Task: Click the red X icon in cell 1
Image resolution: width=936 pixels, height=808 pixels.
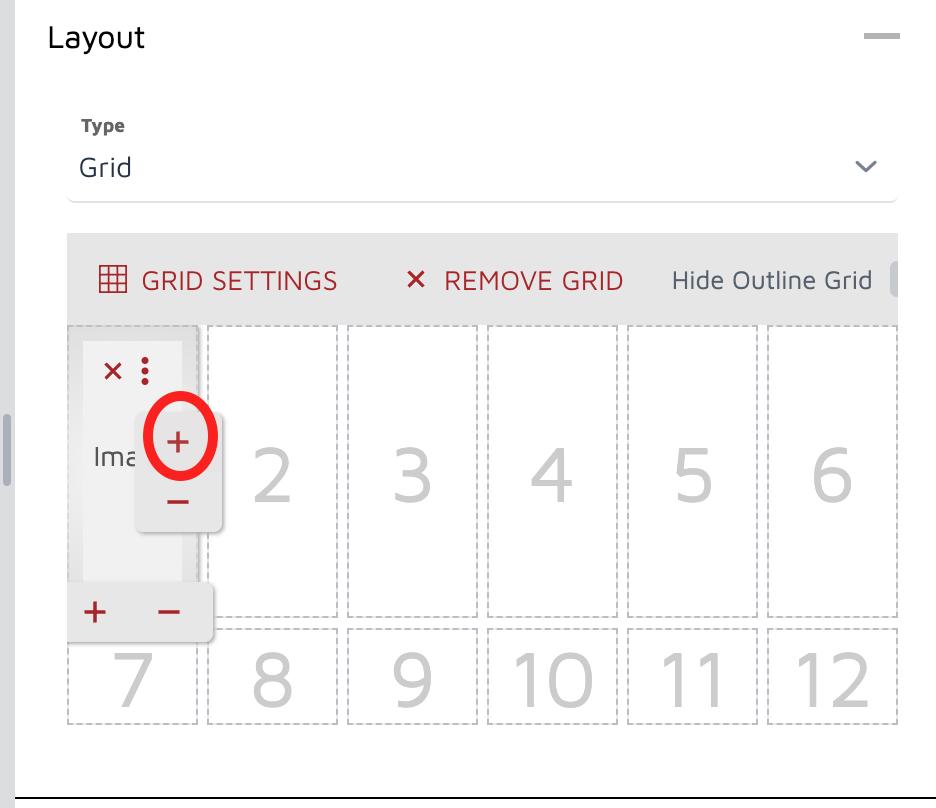Action: click(113, 372)
